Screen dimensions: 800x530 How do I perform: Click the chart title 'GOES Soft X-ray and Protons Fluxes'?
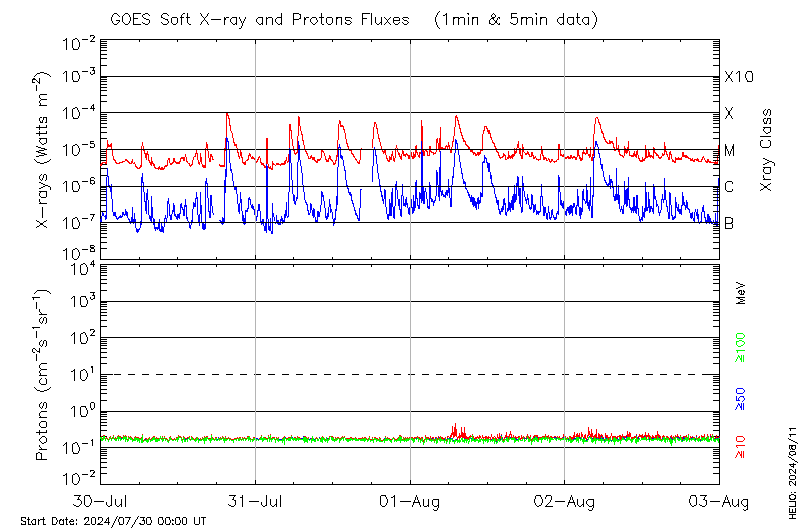[258, 20]
